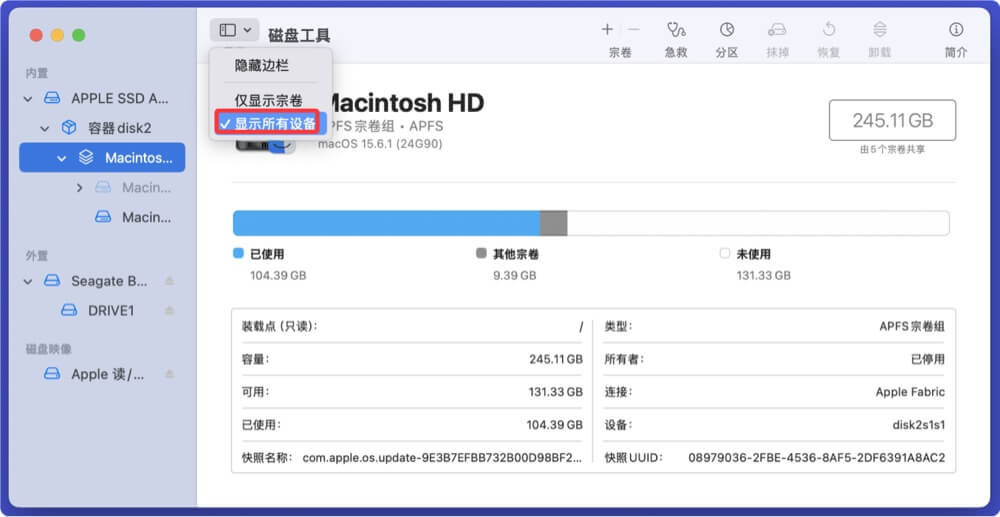Click the 快照 UUID value

tap(816, 457)
